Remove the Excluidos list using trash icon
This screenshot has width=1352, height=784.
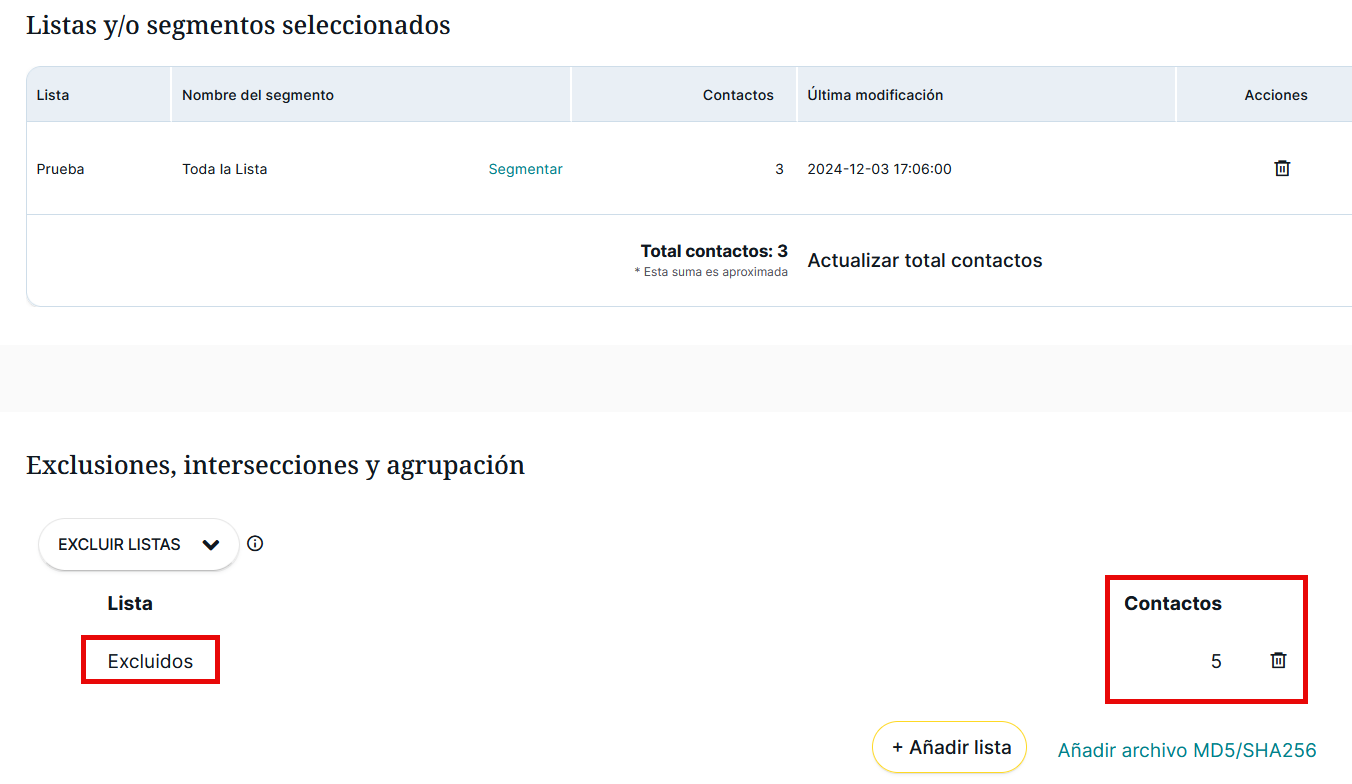click(1278, 660)
